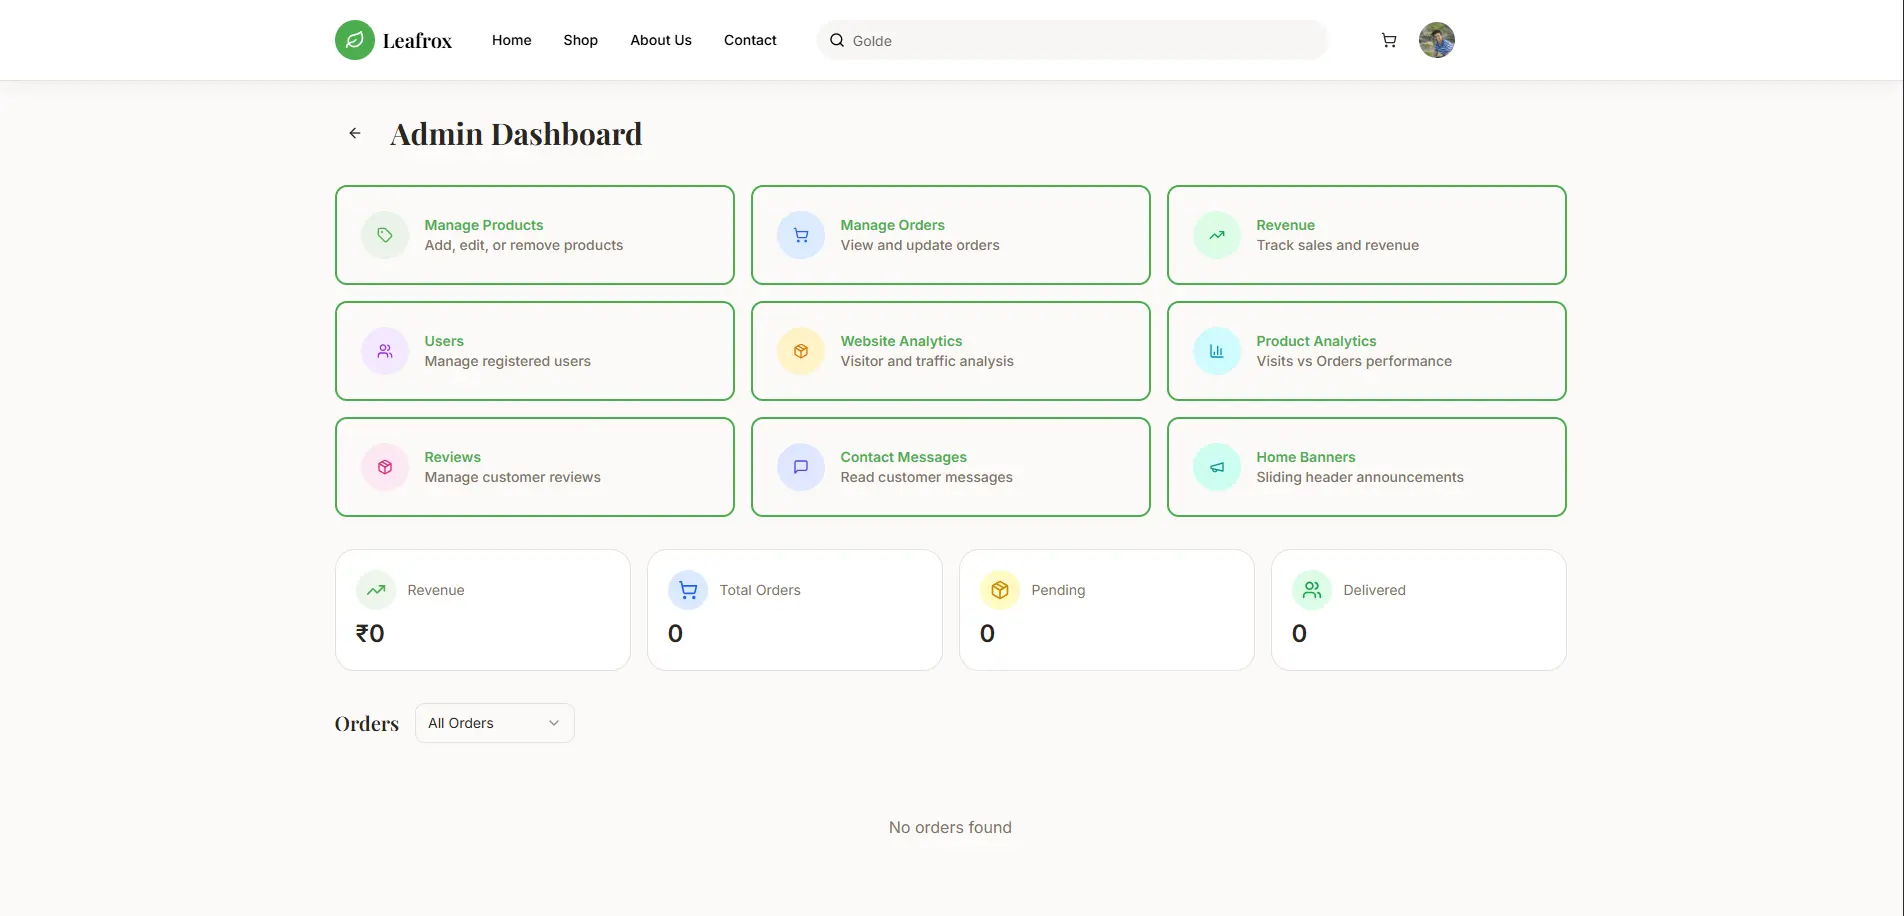Click 'Visitor and traffic analysis' text
The height and width of the screenshot is (916, 1904).
pos(927,361)
